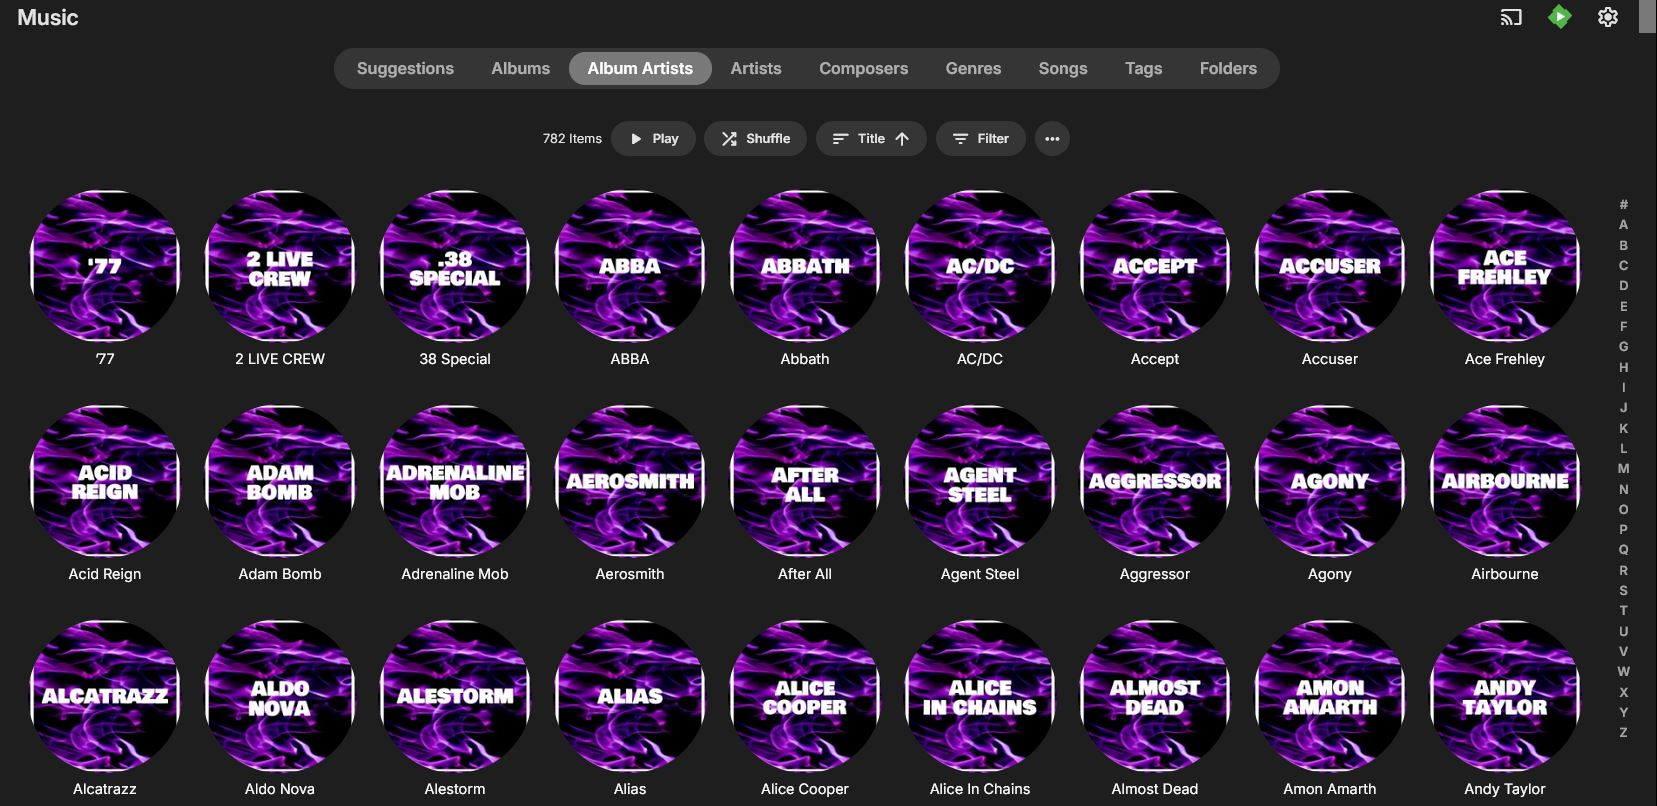
Task: Select the Aldo Nova artist image
Action: (x=280, y=696)
